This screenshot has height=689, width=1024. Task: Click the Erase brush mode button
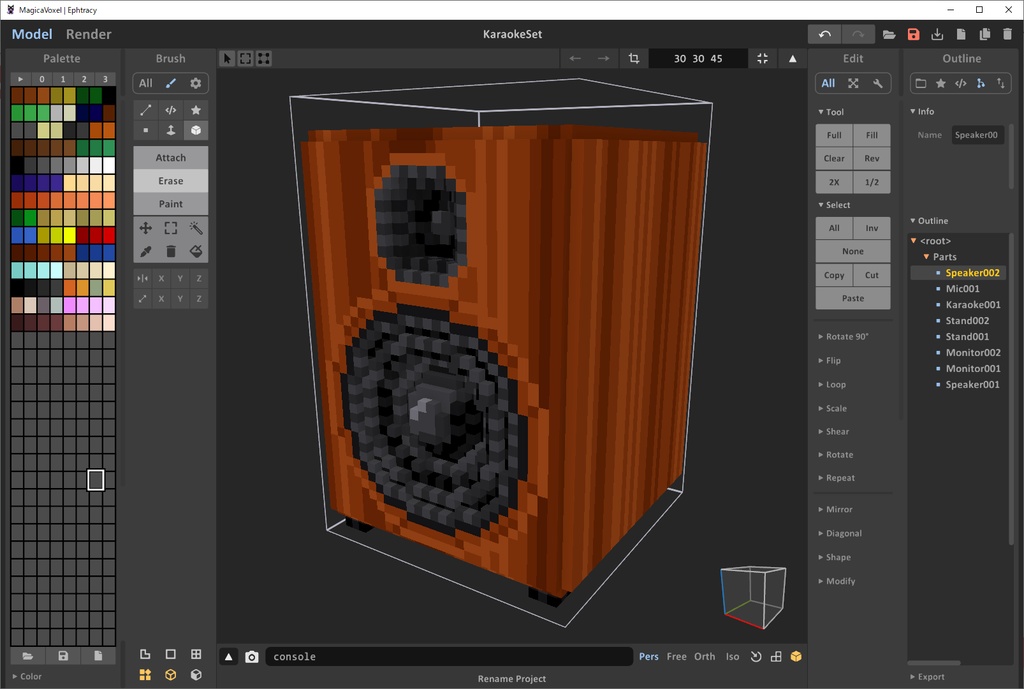point(170,180)
